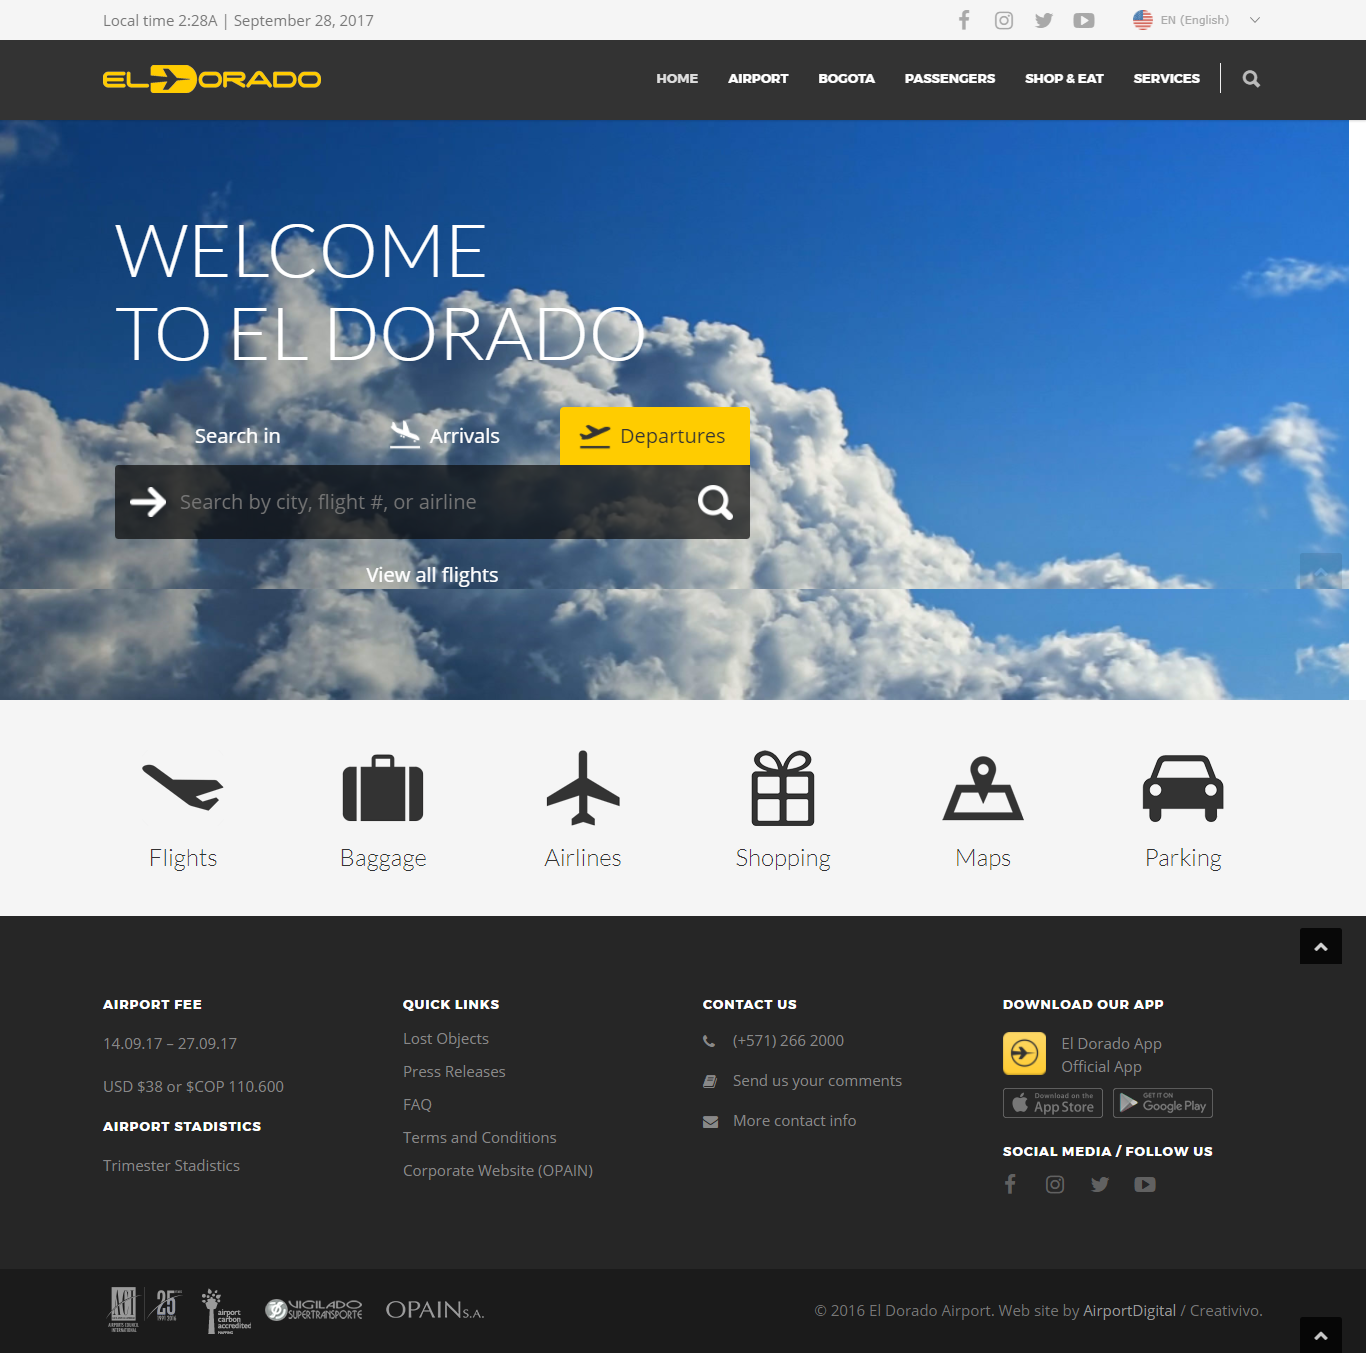Click the Google Play download badge
Screen dimensions: 1366x1353
[x=1163, y=1103]
